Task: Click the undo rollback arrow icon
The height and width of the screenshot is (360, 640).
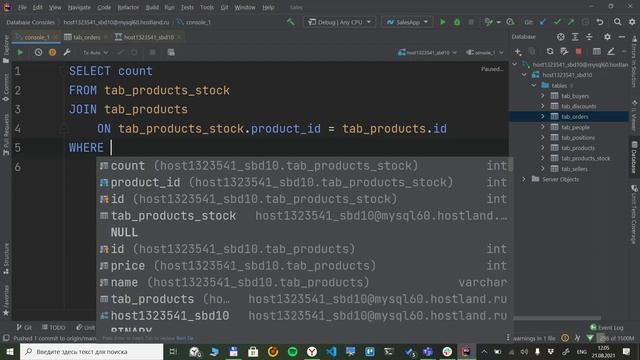Action: click(600, 22)
